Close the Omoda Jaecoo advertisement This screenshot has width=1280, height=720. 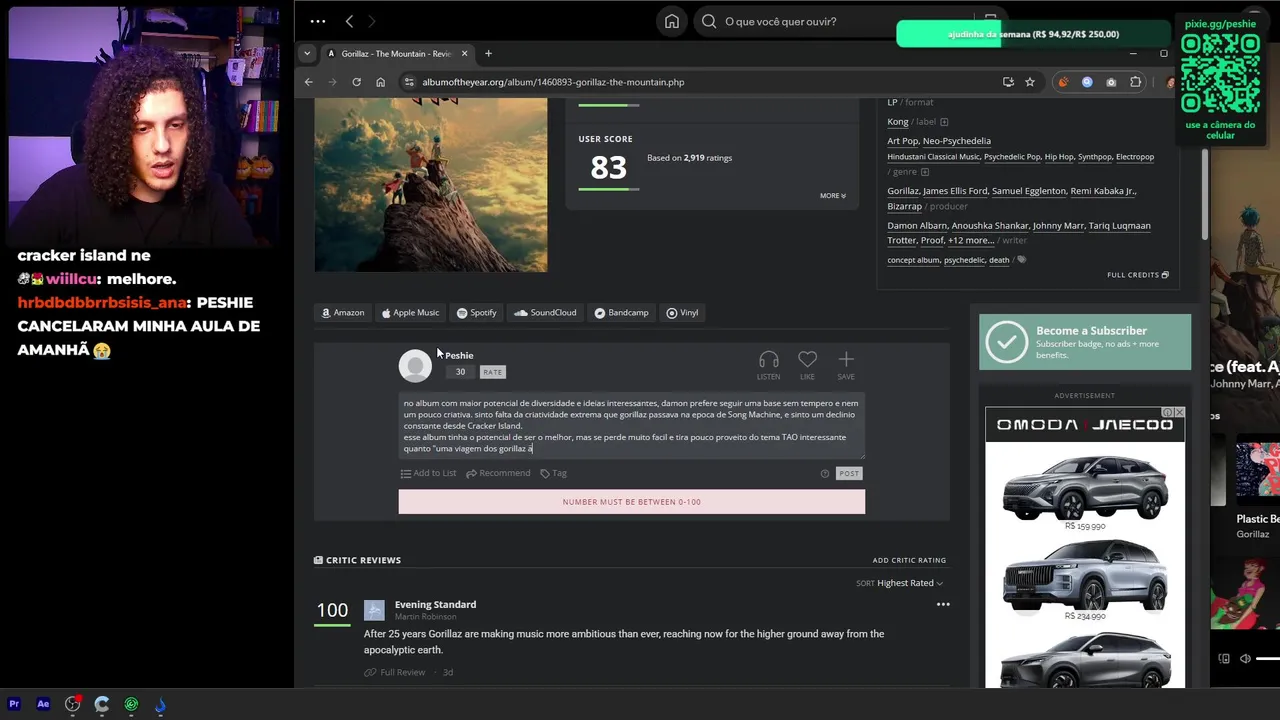(x=1179, y=412)
